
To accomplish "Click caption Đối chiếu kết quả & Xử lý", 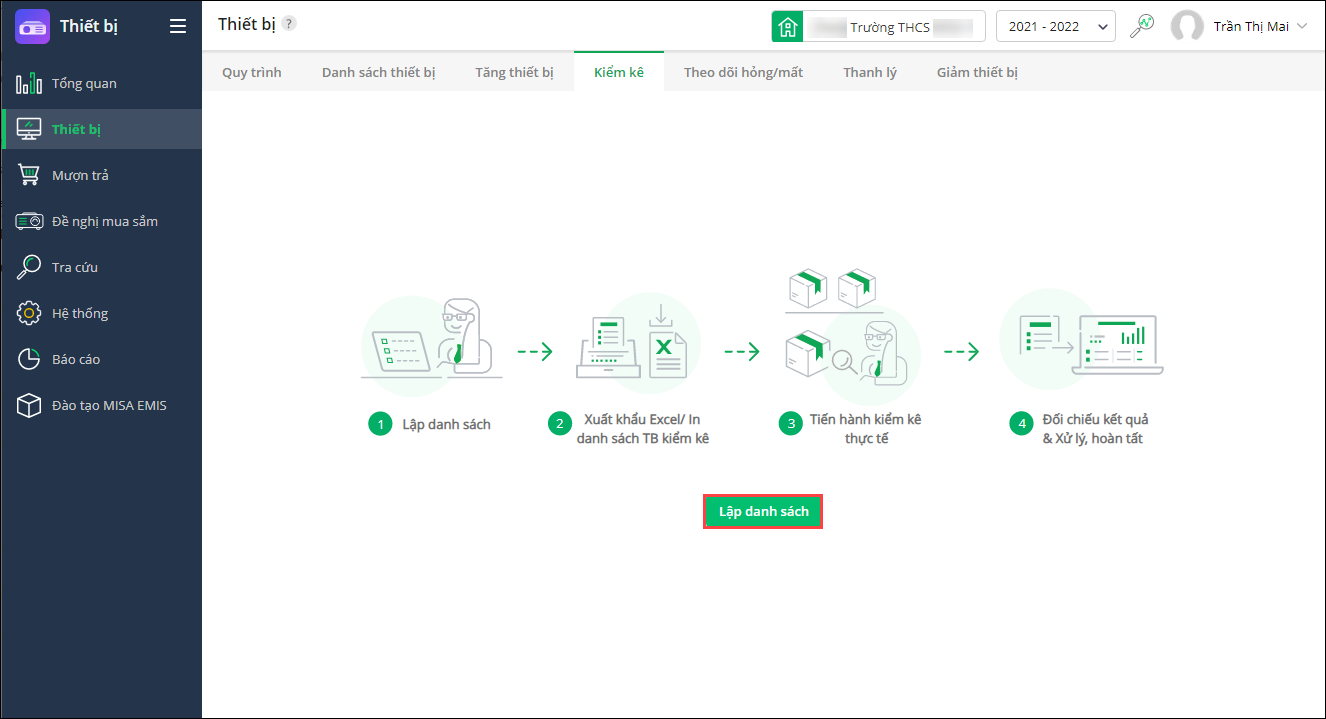I will [1095, 428].
